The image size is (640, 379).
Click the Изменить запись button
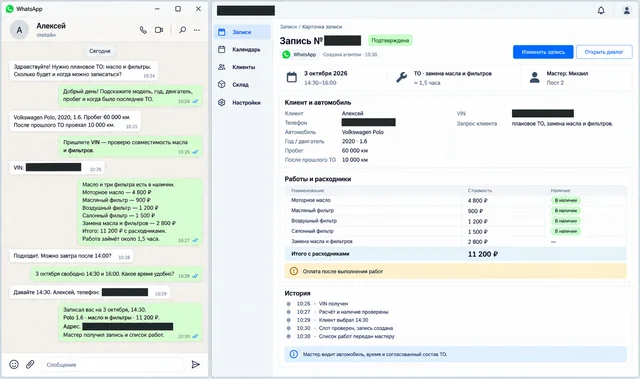543,52
